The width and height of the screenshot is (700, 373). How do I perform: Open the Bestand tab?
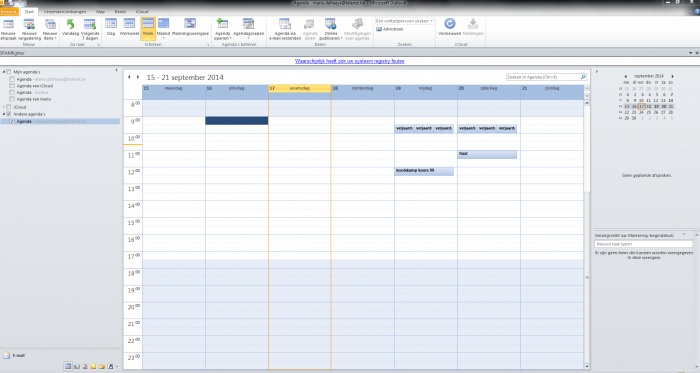coord(8,12)
